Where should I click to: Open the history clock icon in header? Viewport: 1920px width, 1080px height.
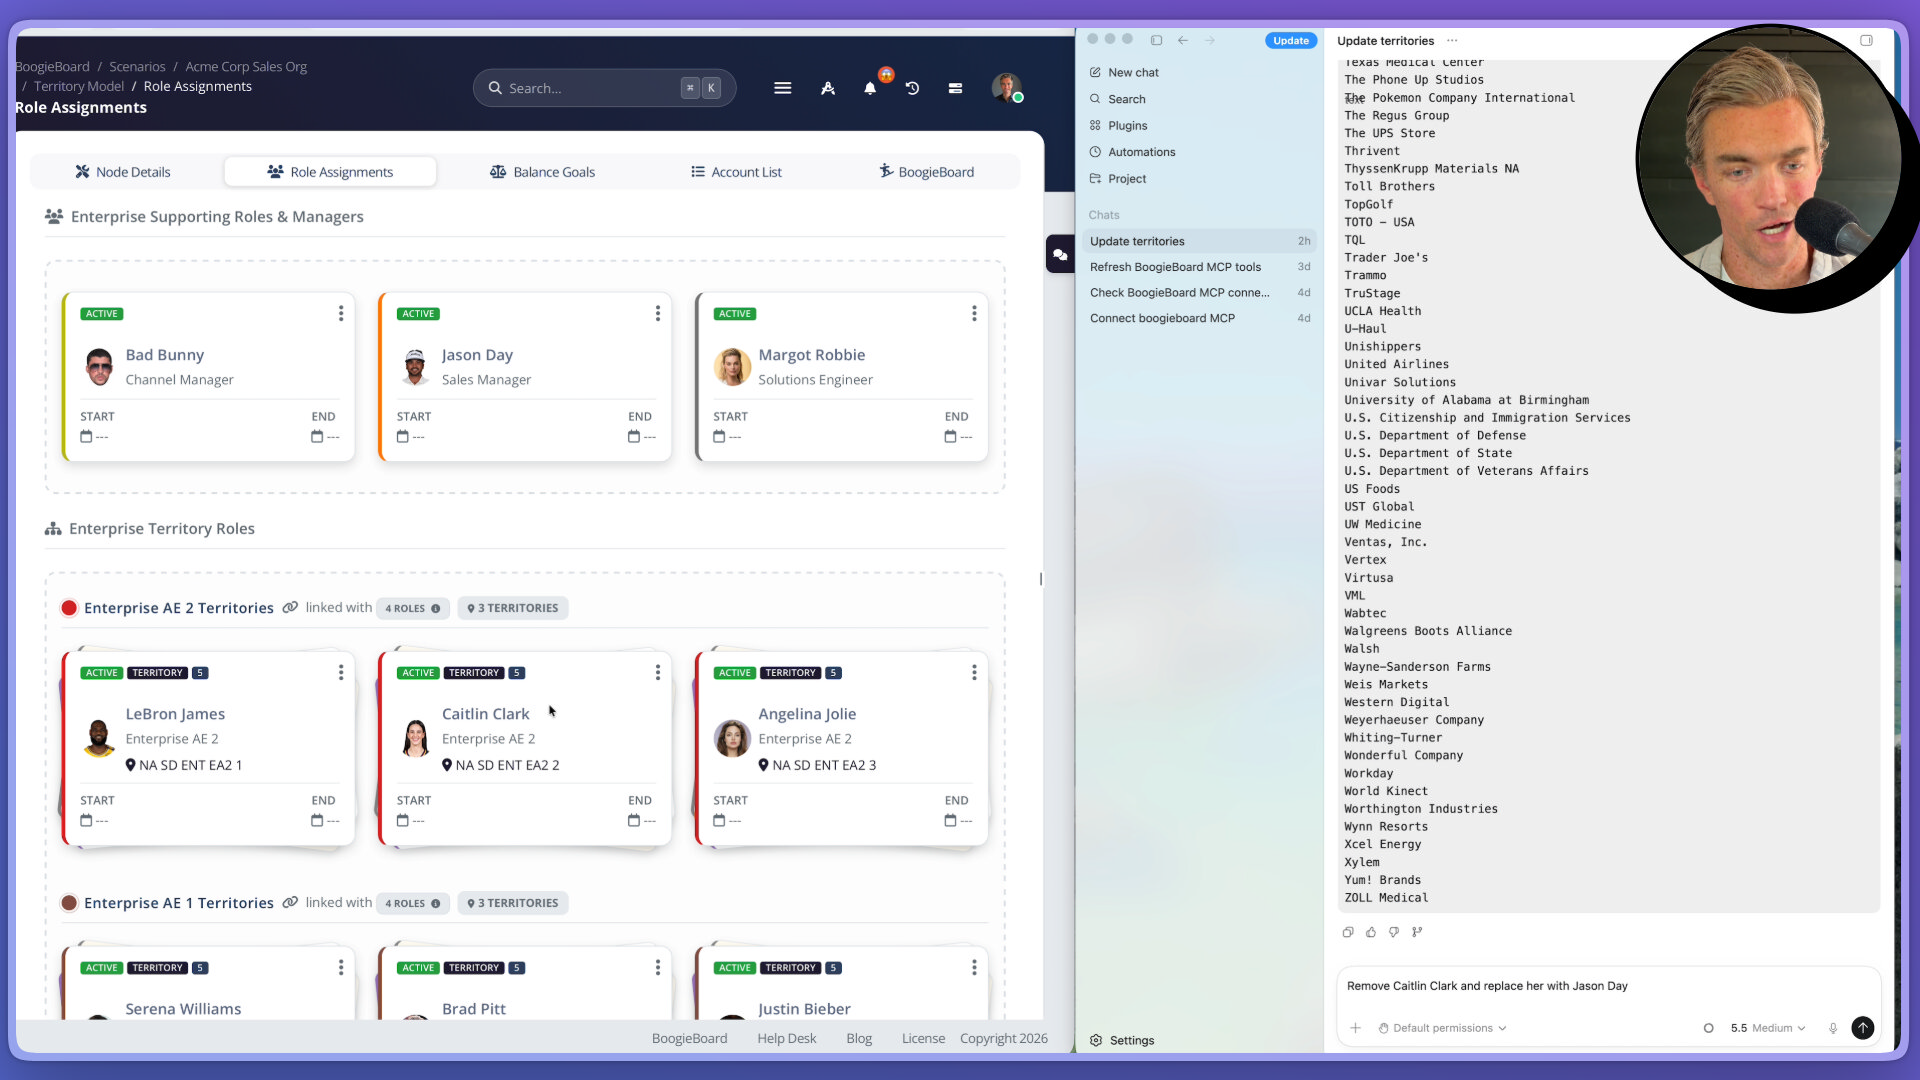point(912,88)
